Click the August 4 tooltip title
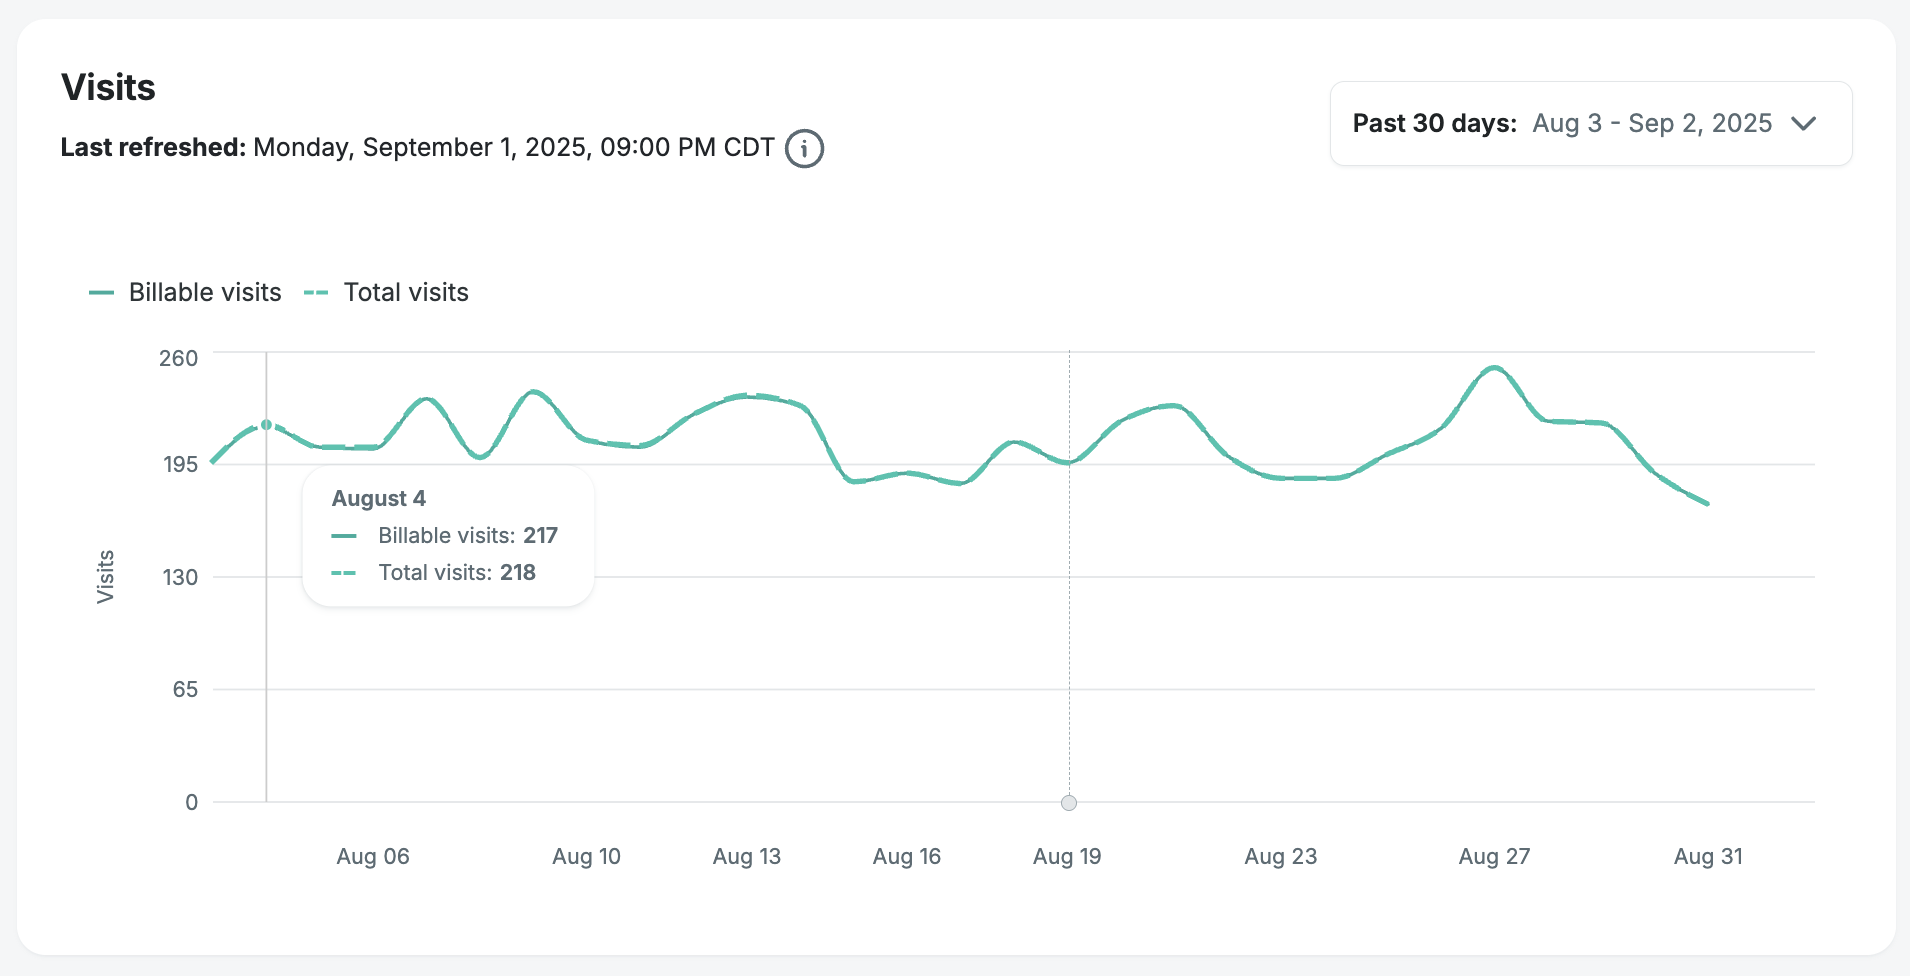1910x976 pixels. point(379,498)
